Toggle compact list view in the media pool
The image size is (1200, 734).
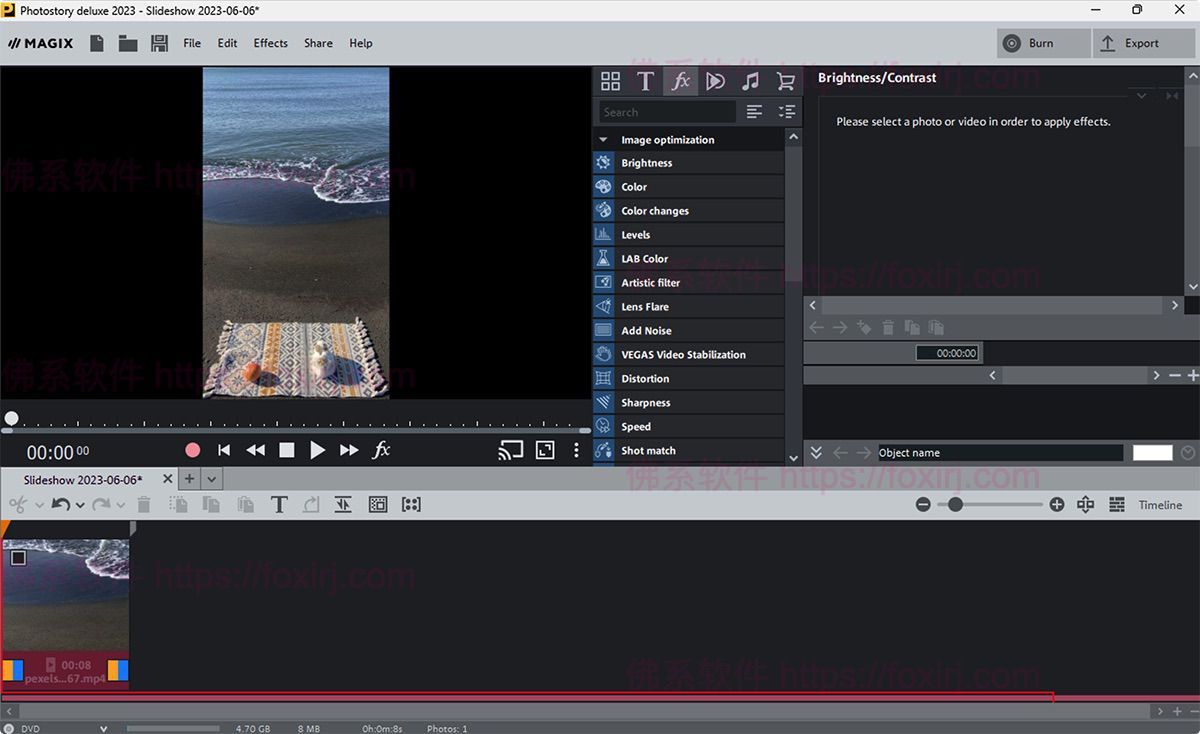coord(754,111)
